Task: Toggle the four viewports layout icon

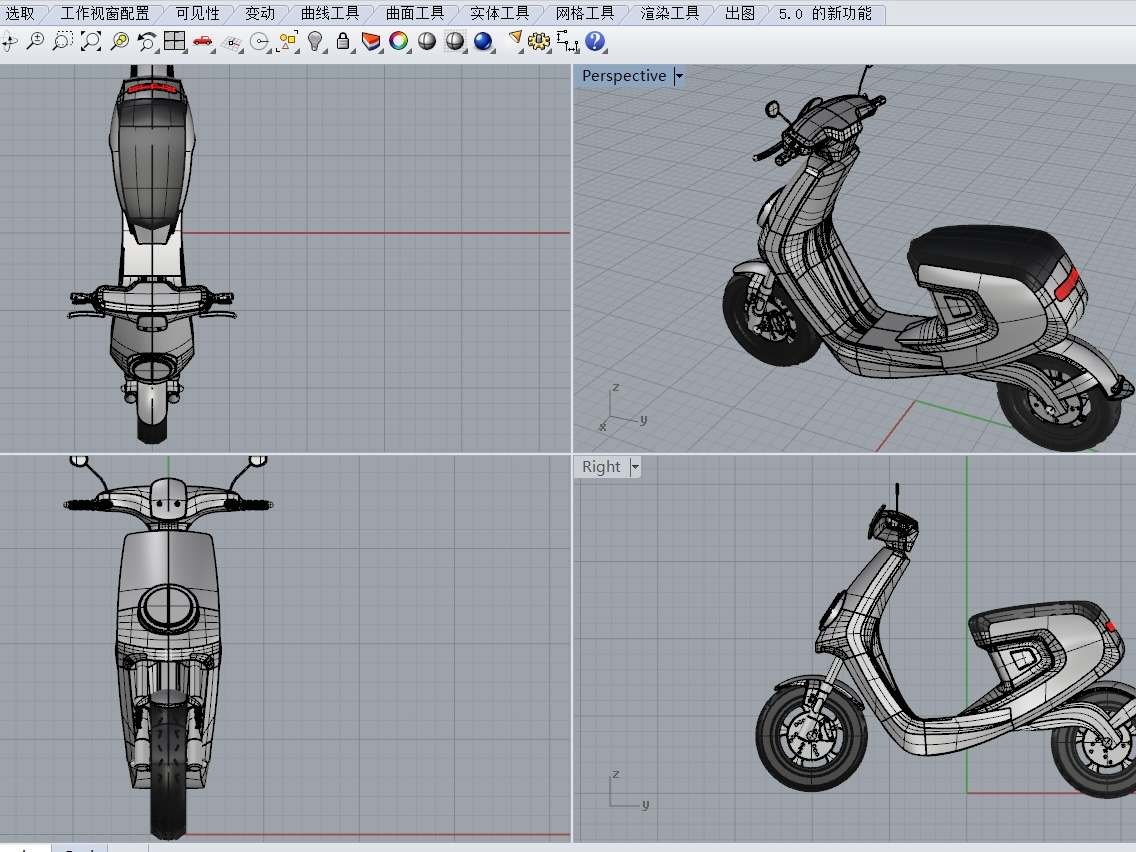Action: tap(175, 41)
